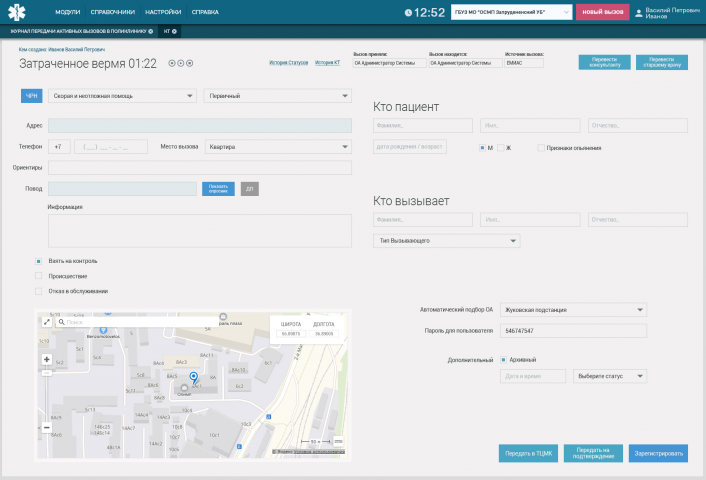Click the Новый вызов button
Image resolution: width=706 pixels, height=480 pixels.
coord(602,12)
